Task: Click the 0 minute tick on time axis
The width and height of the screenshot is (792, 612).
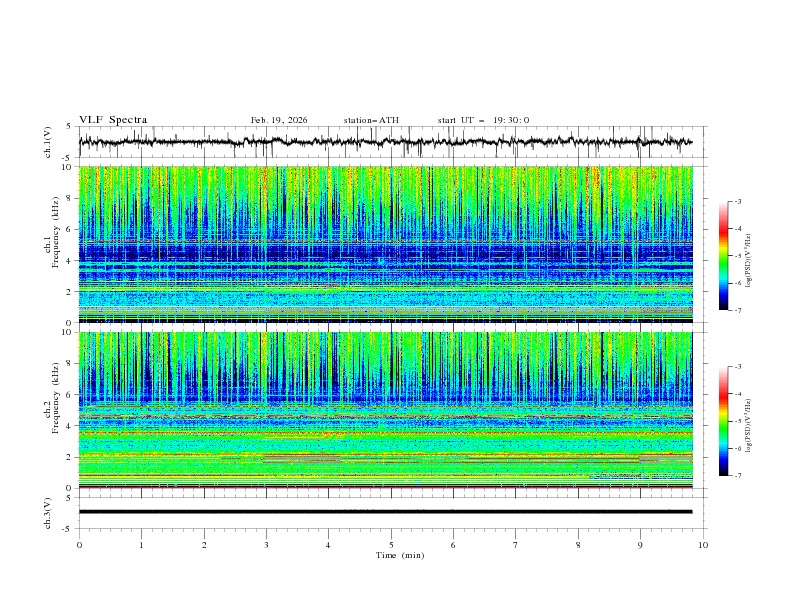Action: [79, 545]
